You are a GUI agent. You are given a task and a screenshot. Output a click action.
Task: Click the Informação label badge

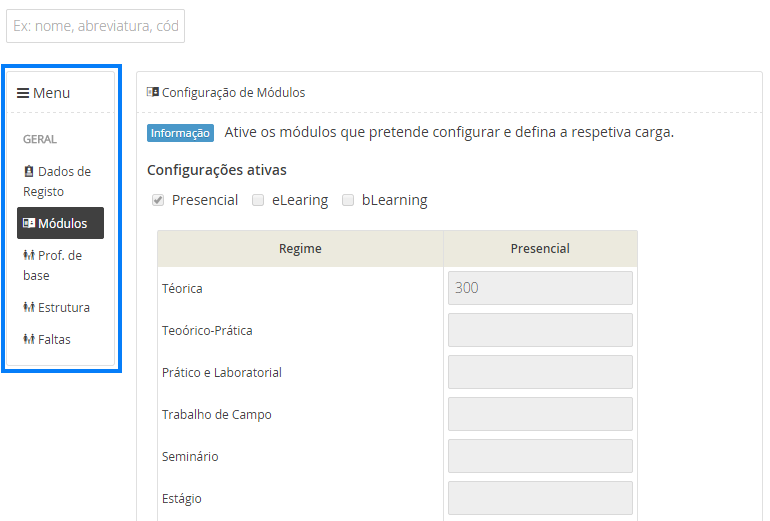click(x=180, y=133)
